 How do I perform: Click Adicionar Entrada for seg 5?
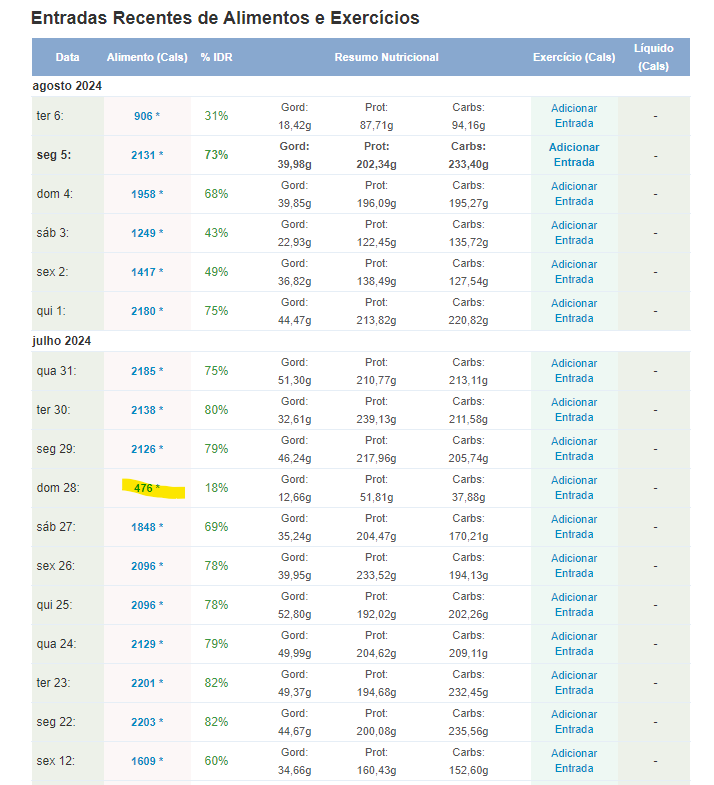click(574, 155)
